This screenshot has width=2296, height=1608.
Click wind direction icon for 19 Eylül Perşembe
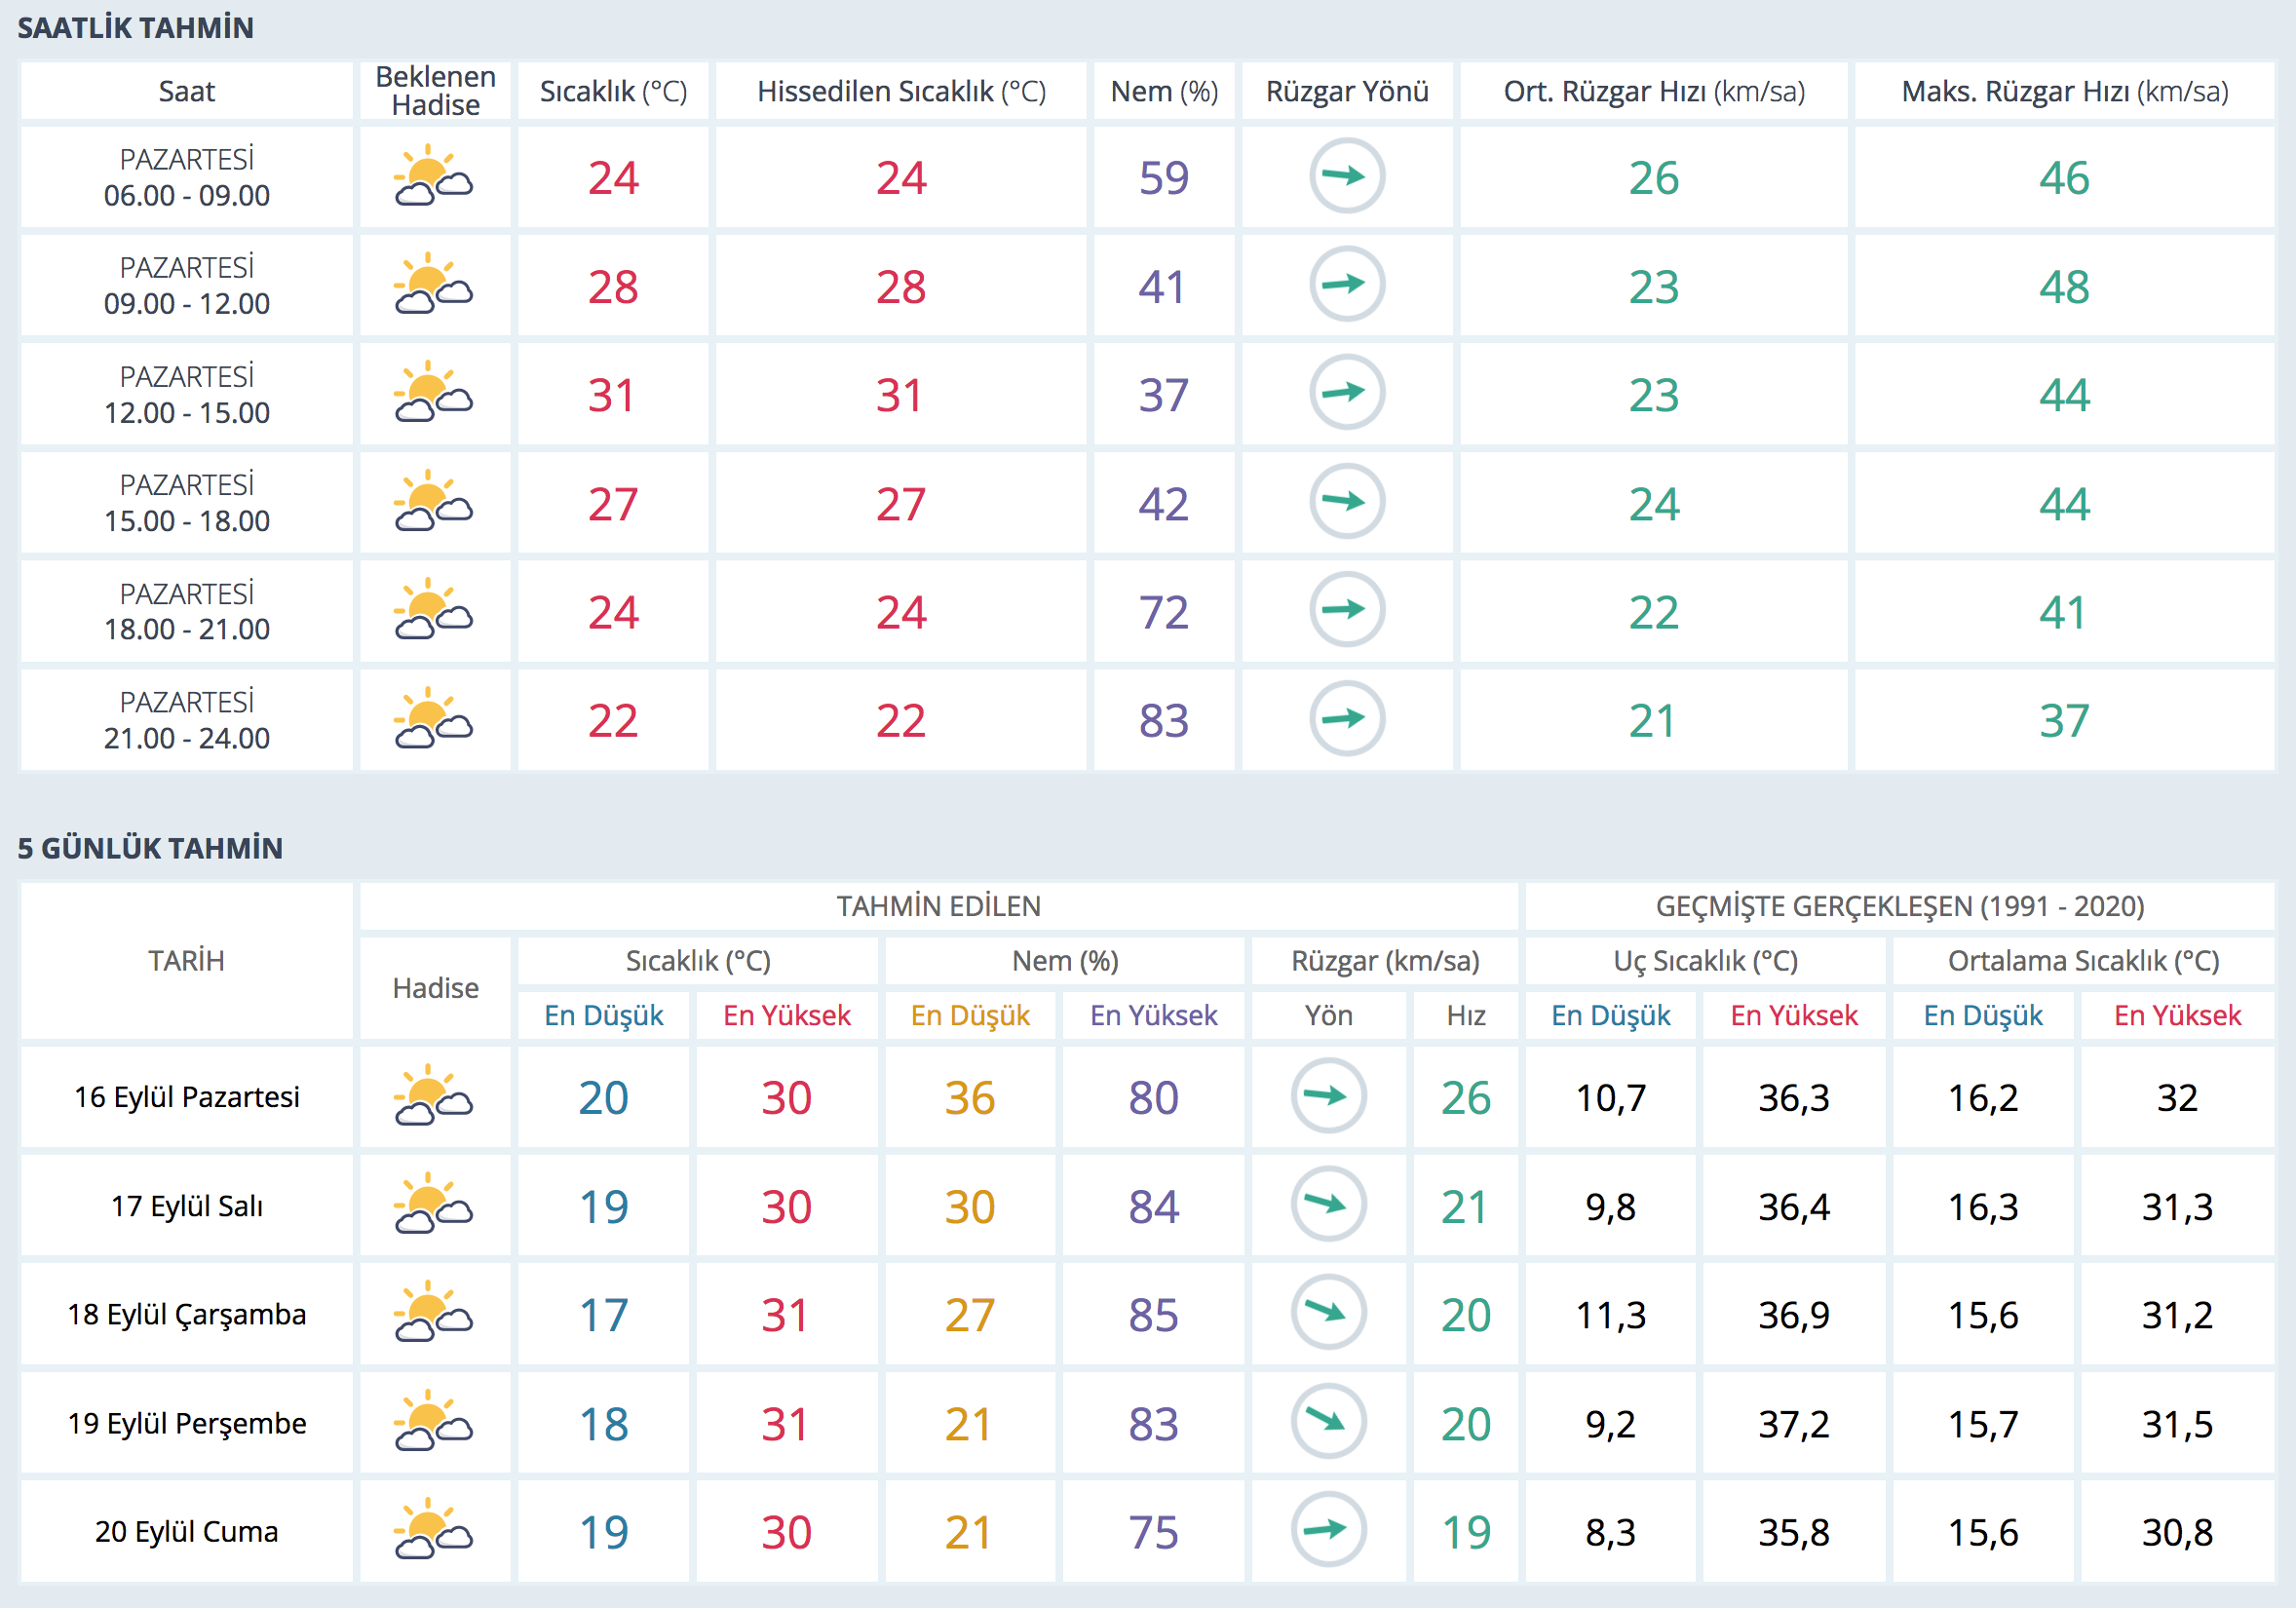click(1328, 1422)
